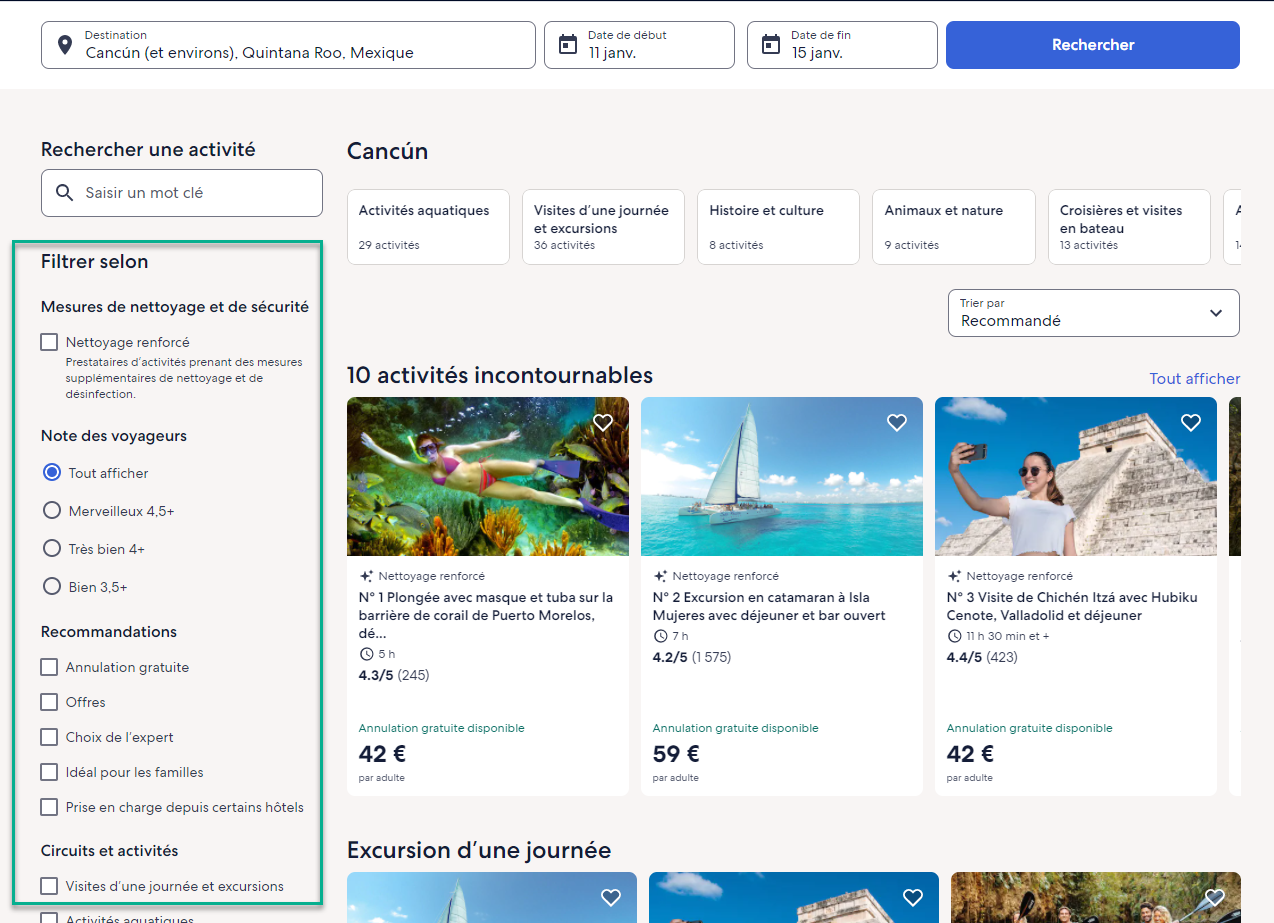Screen dimensions: 1274x923
Task: Open the Trier par Recommandé dropdown
Action: 1094,313
